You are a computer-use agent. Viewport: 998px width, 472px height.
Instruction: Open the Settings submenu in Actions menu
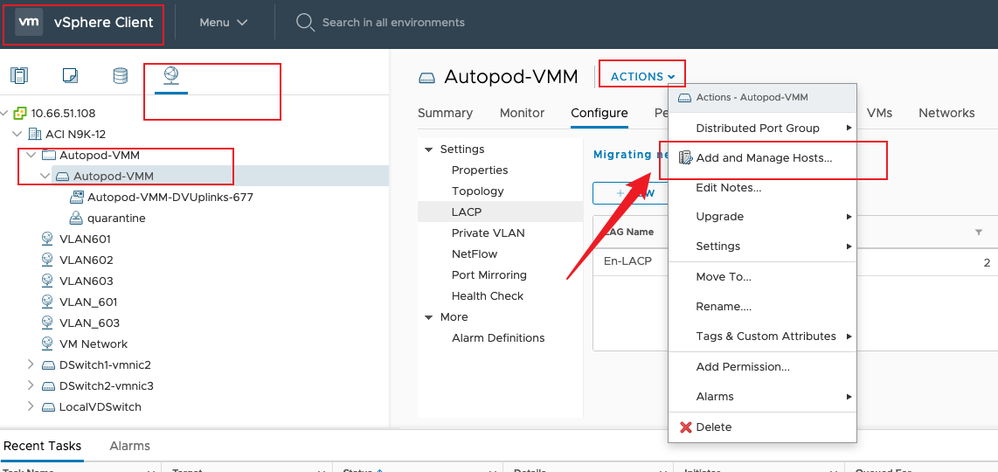[x=762, y=246]
